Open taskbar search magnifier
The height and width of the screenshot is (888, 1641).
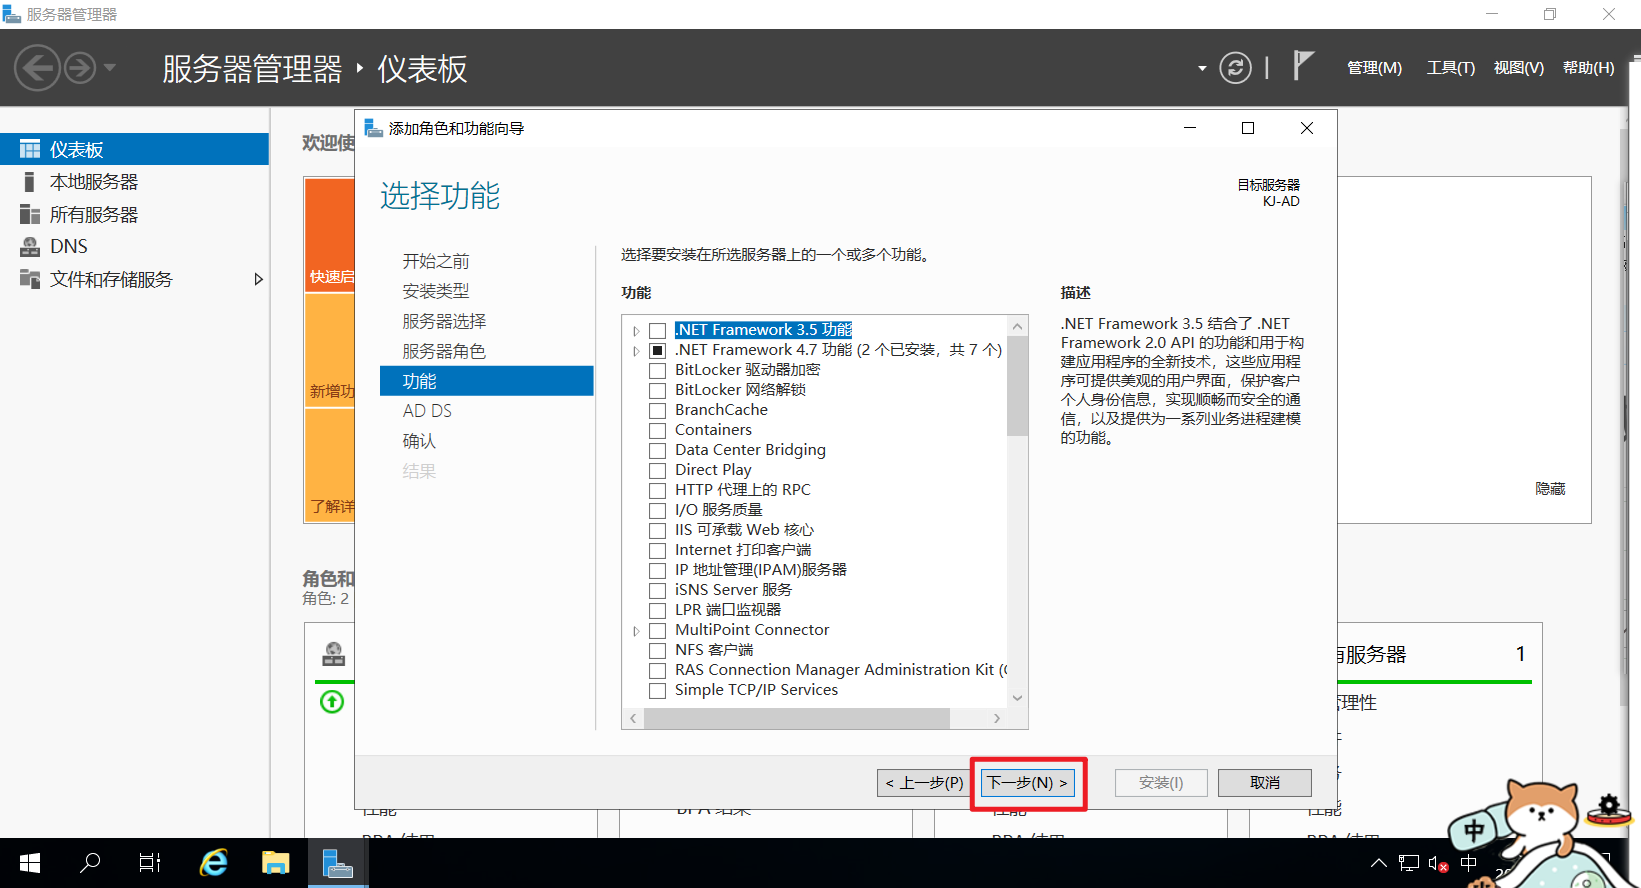90,863
